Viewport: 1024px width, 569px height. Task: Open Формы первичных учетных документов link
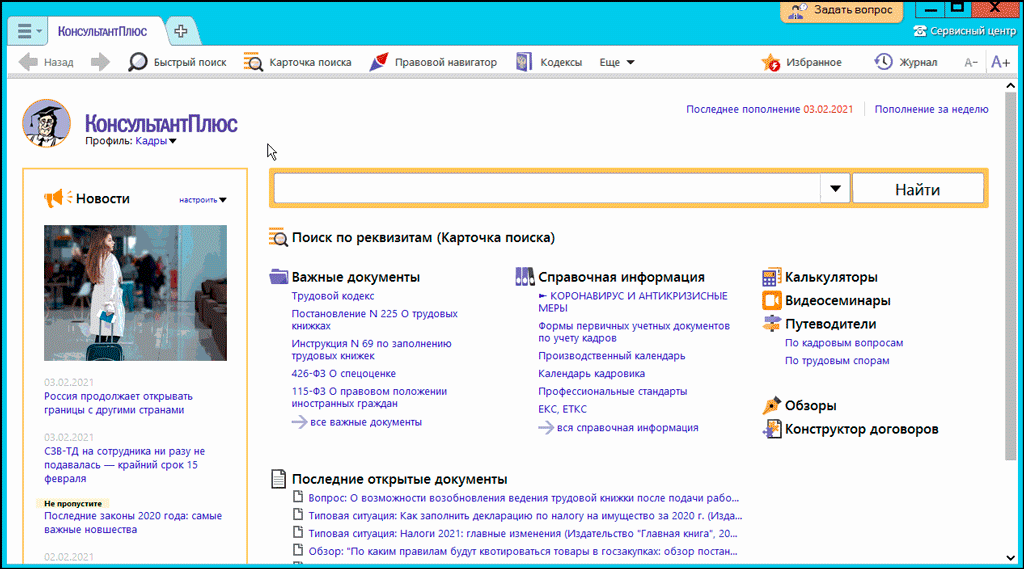click(x=633, y=332)
